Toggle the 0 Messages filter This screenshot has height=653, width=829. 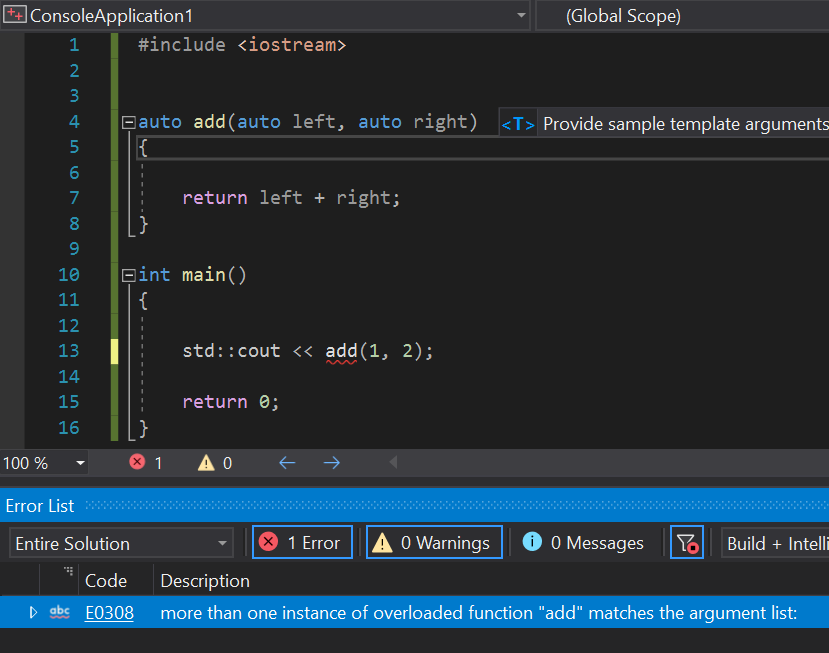click(x=583, y=542)
